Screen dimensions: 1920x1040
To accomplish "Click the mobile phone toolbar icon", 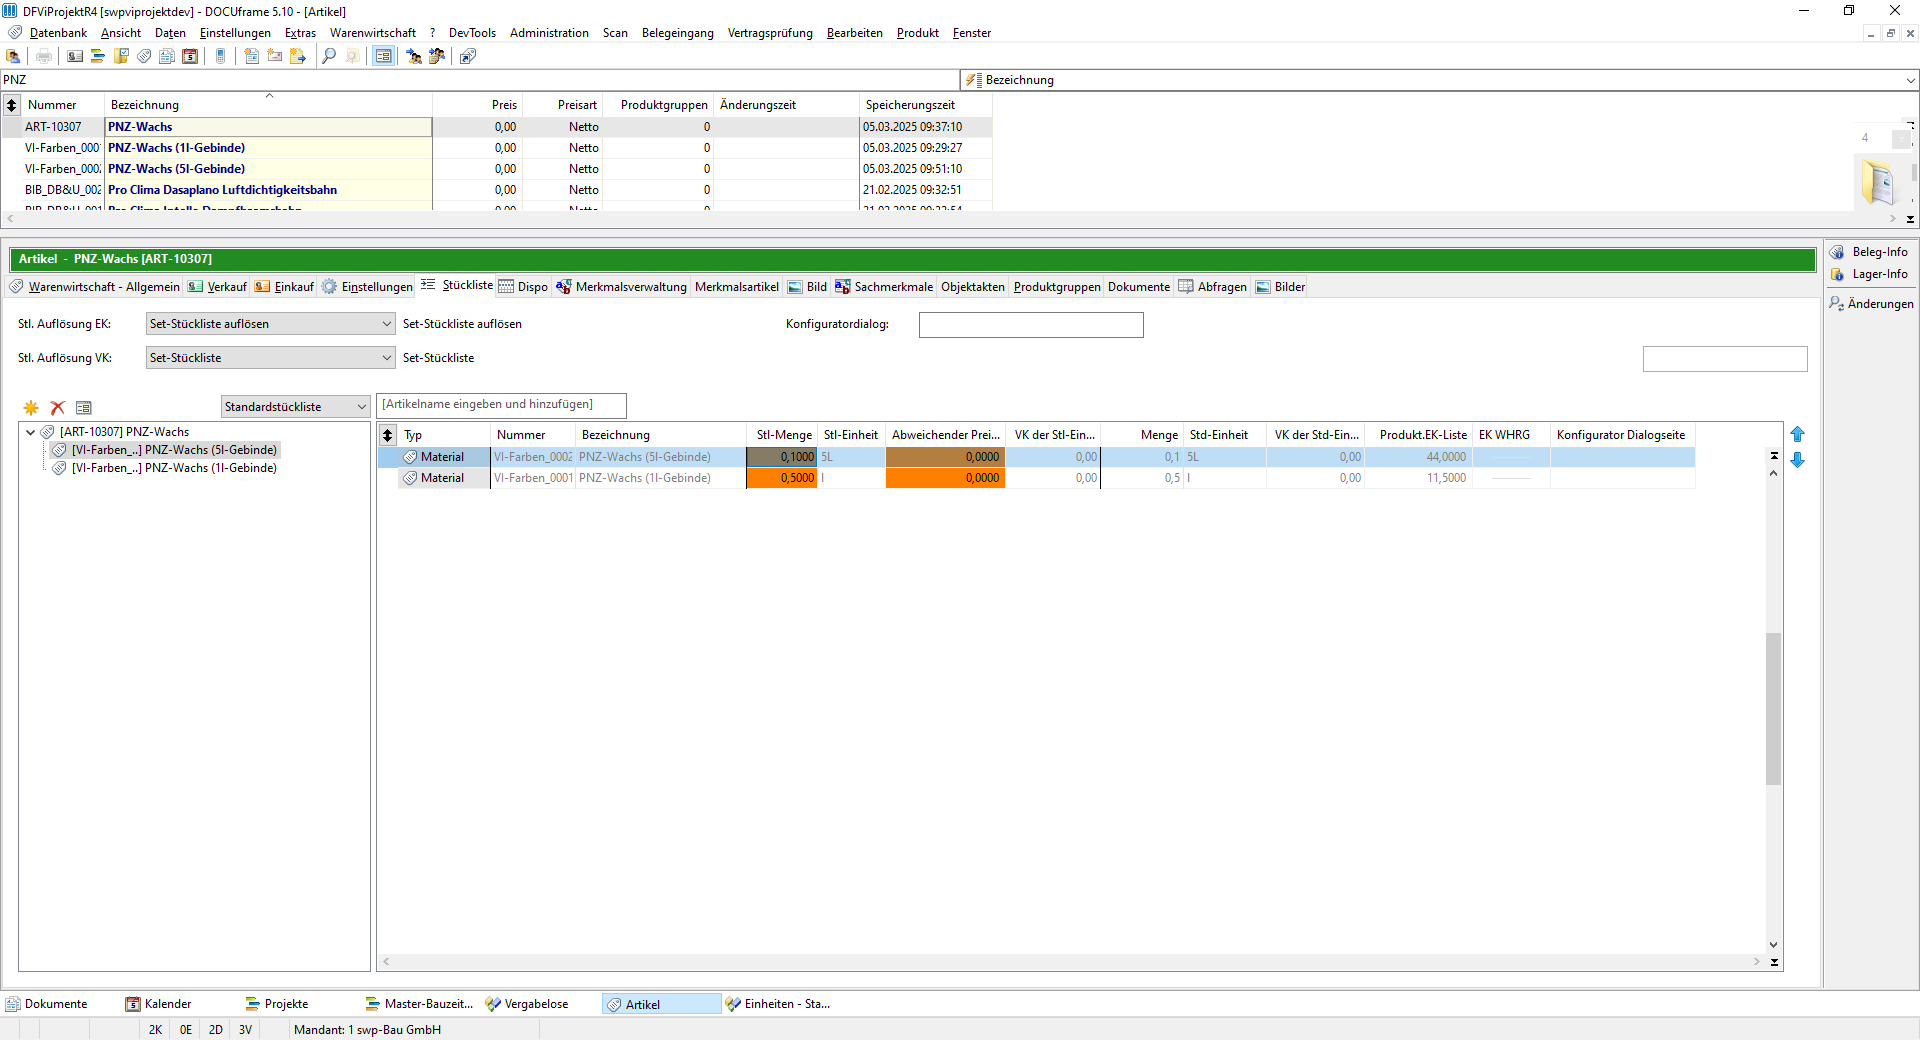I will (221, 56).
